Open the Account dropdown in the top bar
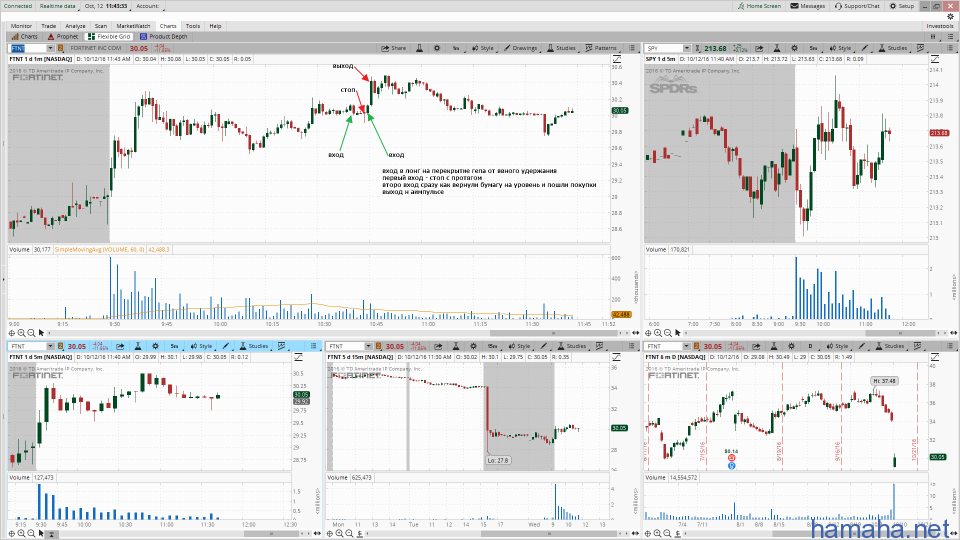Screen dimensions: 960x540 pos(148,6)
